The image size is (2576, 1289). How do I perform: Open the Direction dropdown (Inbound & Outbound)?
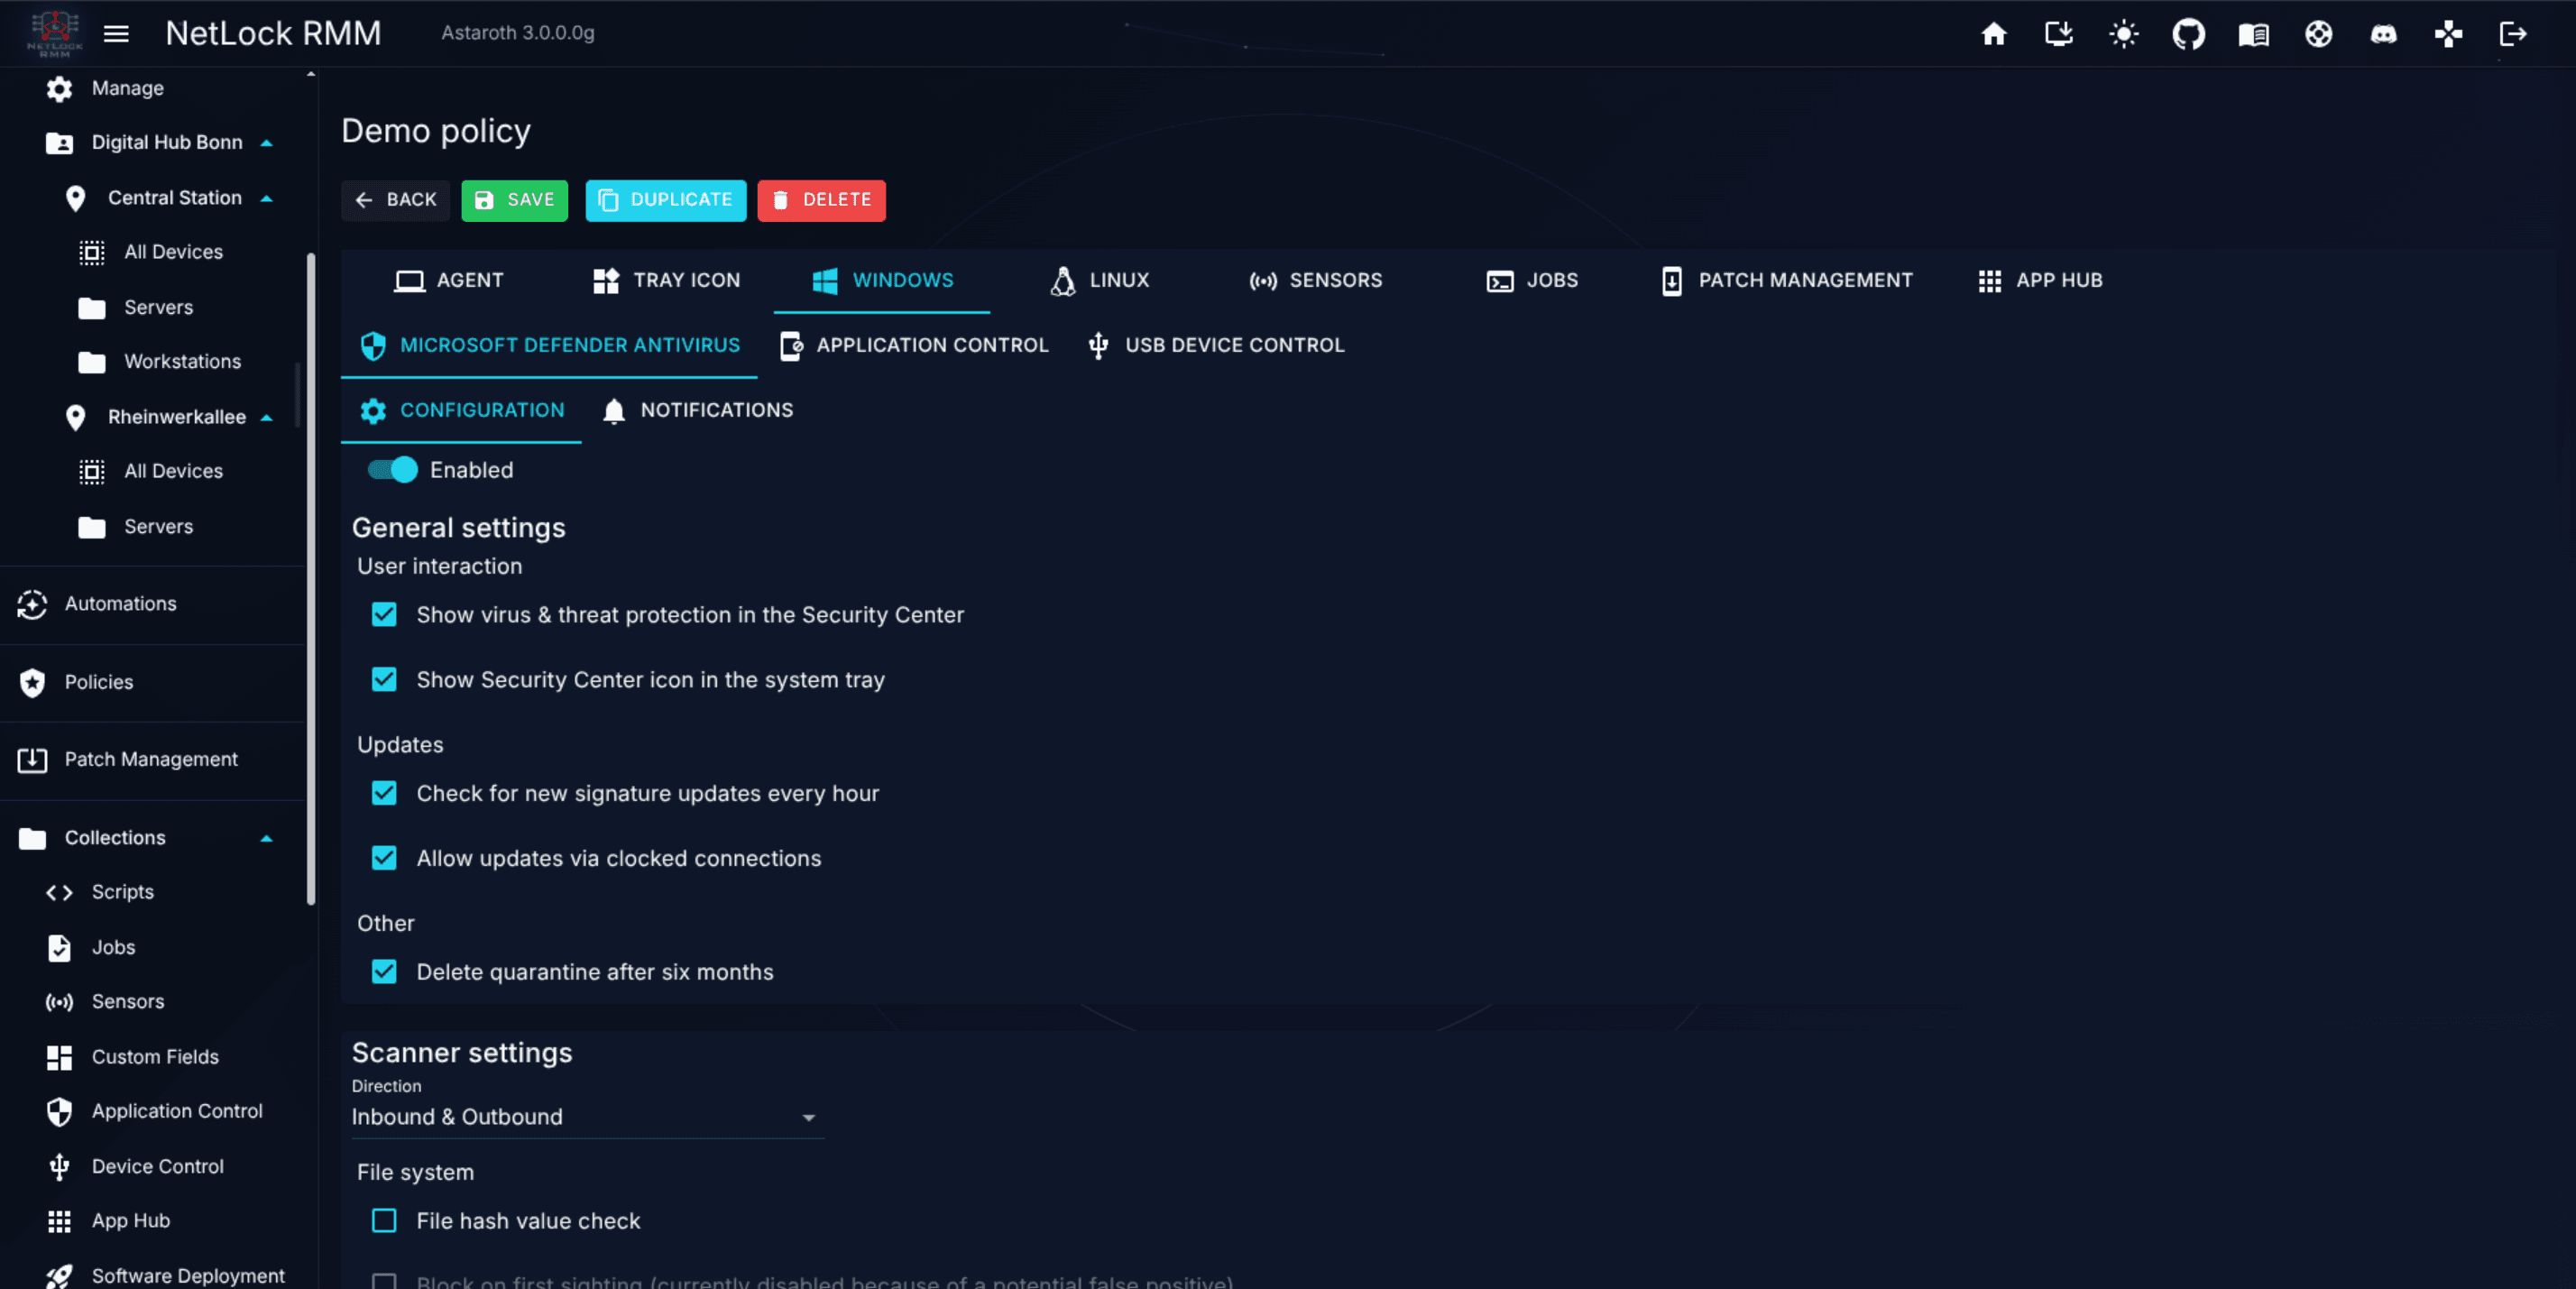click(587, 1117)
